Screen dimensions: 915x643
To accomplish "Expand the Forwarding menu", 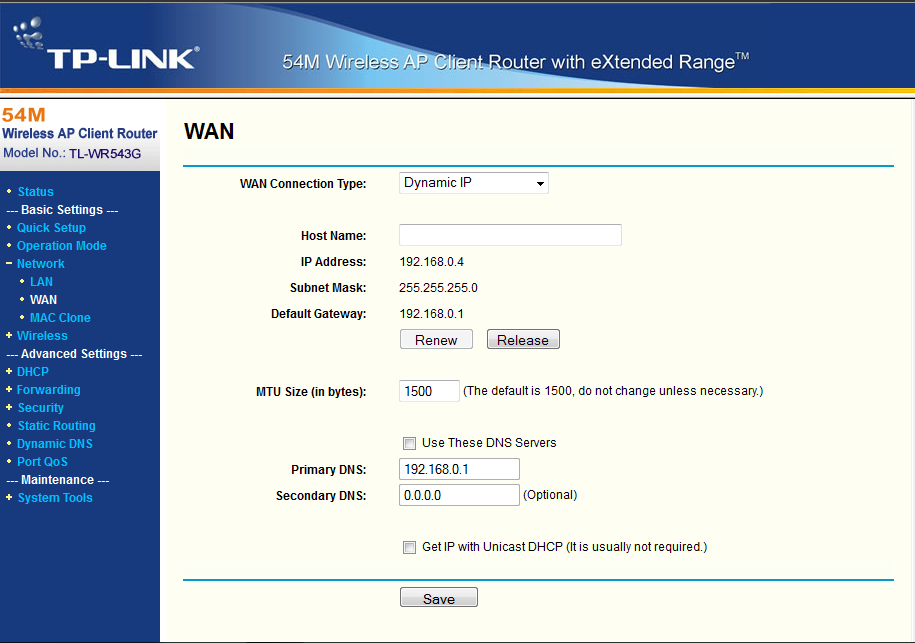I will point(48,390).
